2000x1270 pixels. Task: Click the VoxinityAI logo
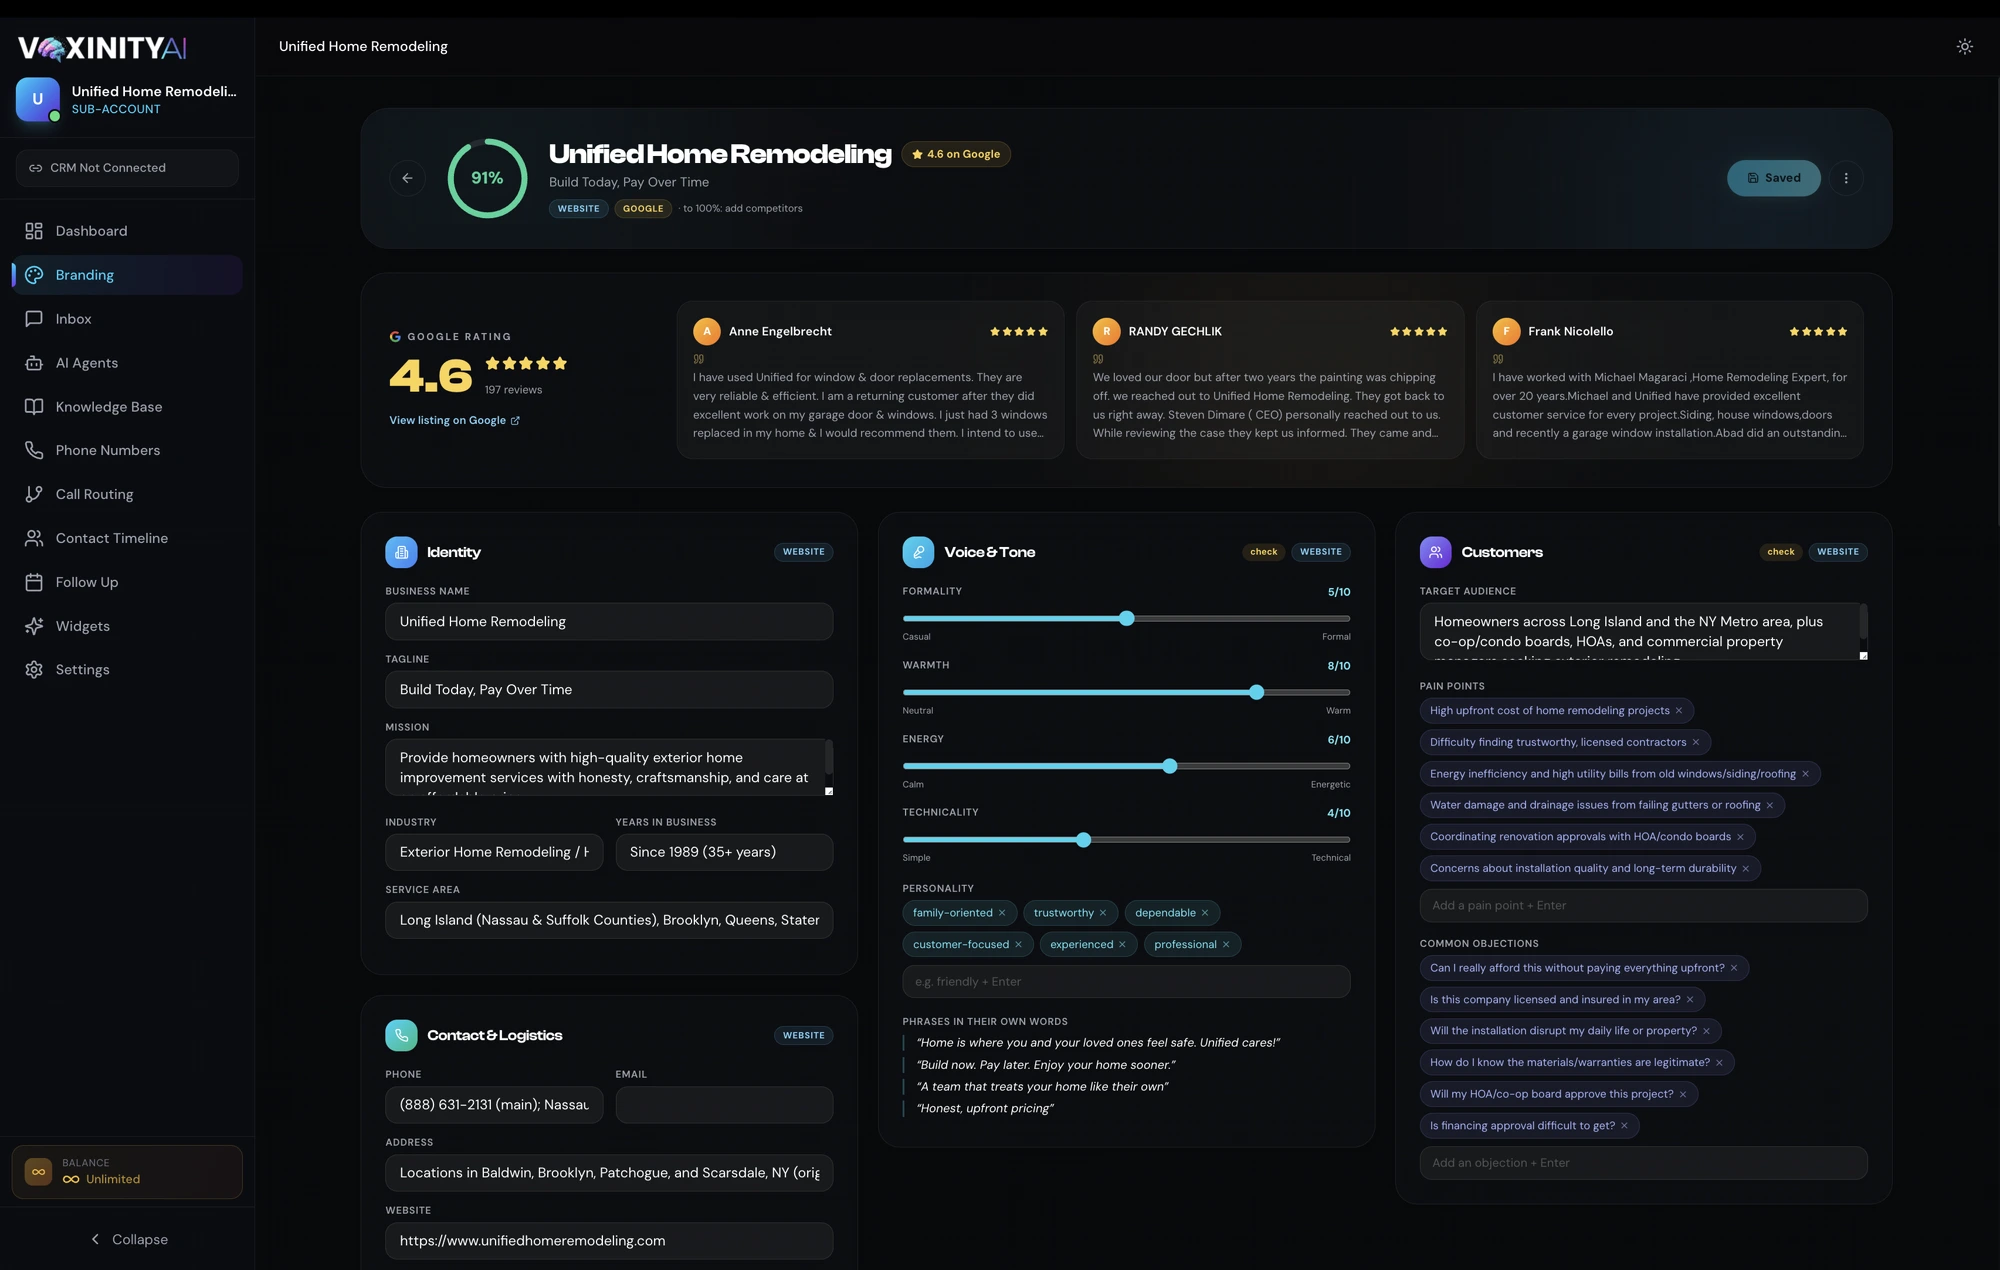pos(102,48)
